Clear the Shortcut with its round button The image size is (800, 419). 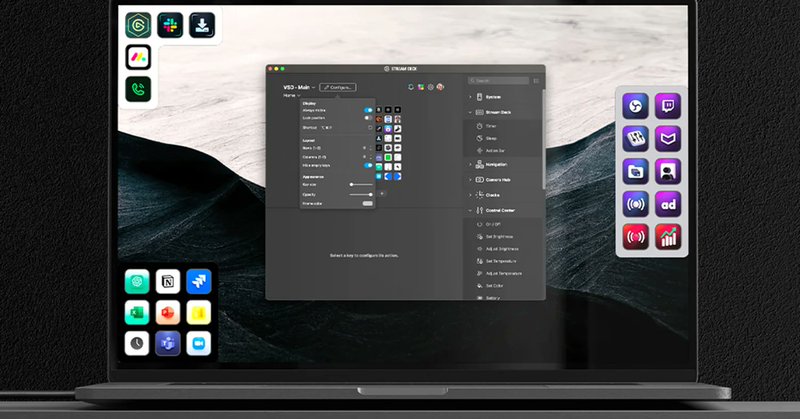370,128
